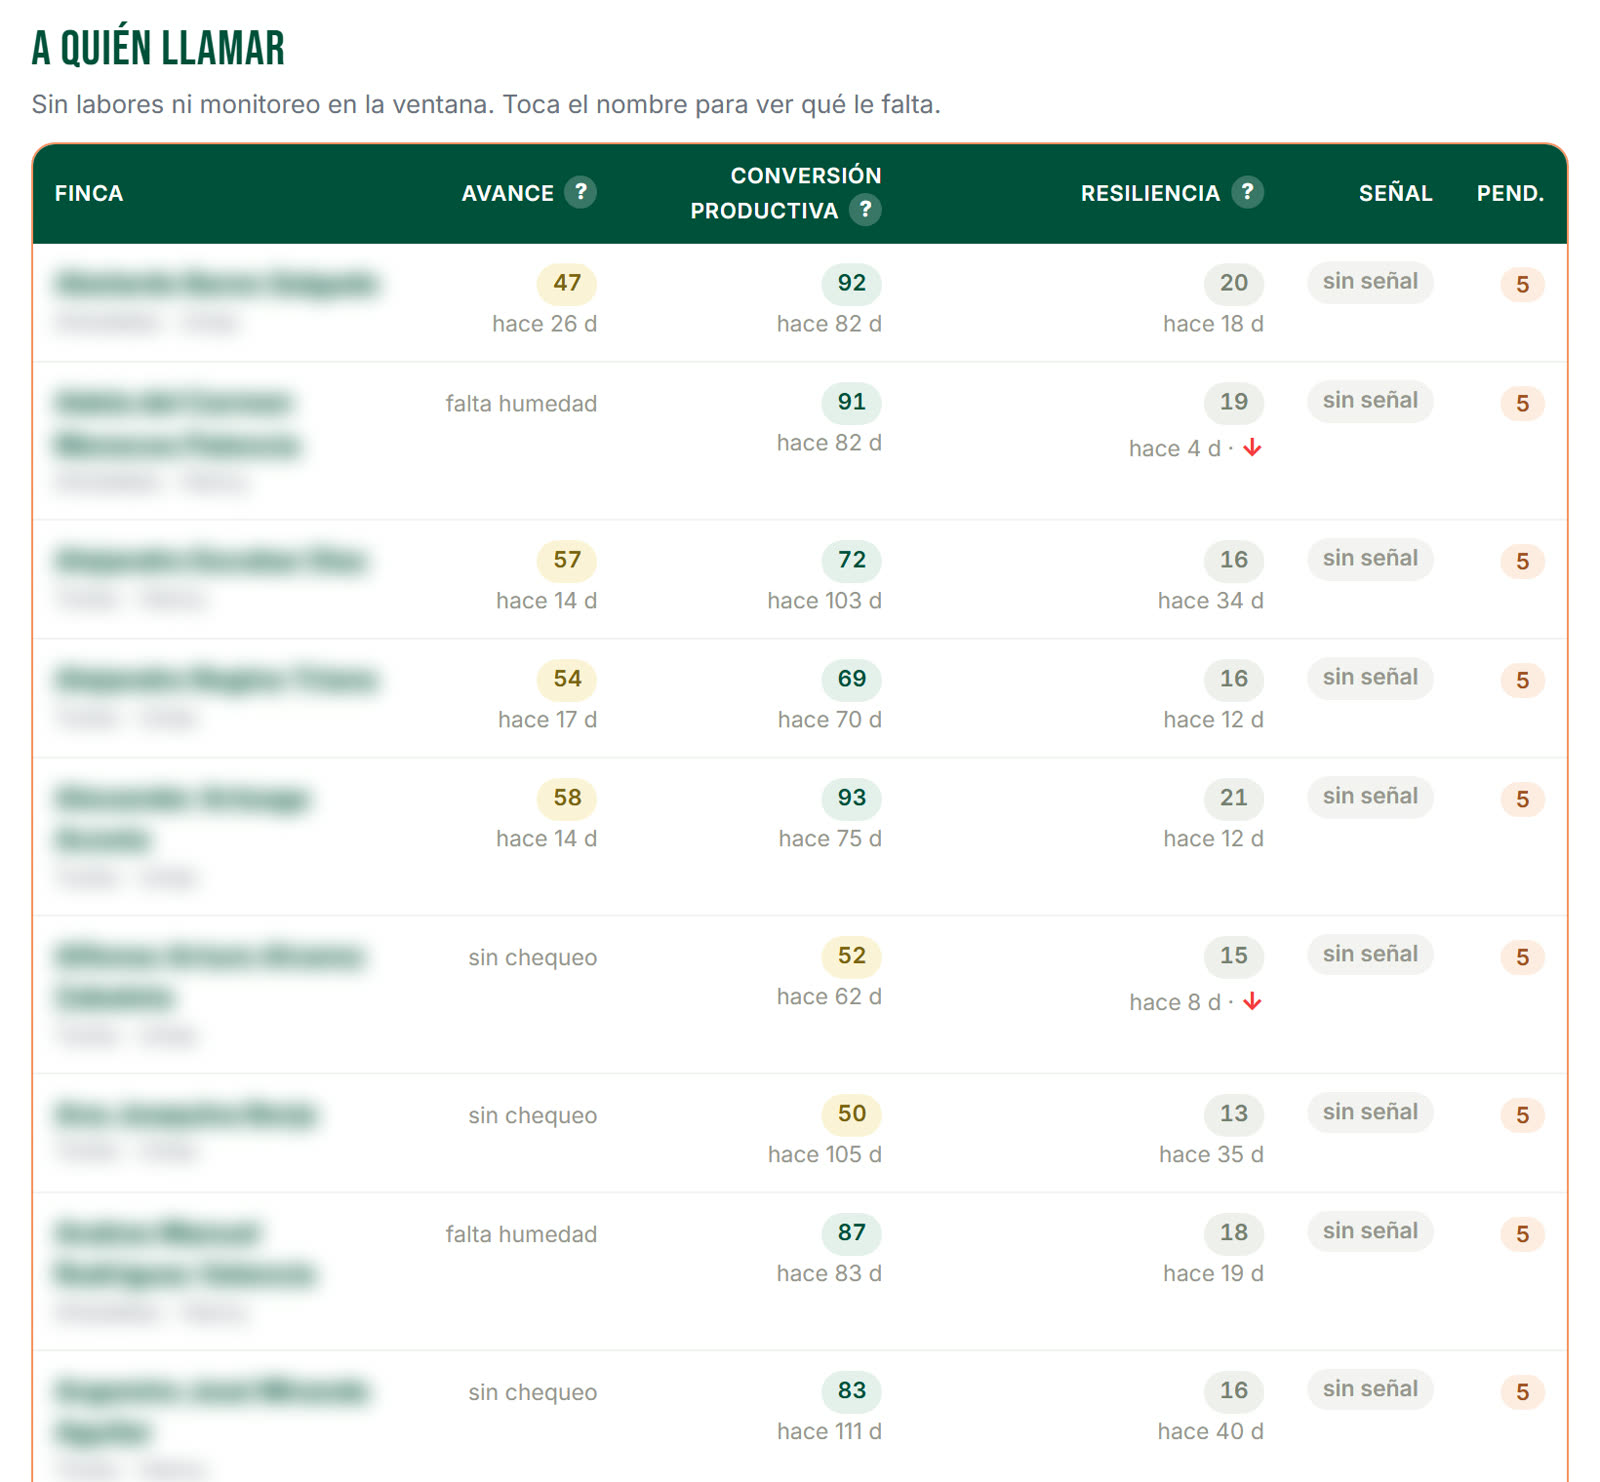This screenshot has width=1600, height=1482.
Task: Click the SEÑAL column header
Action: click(1395, 193)
